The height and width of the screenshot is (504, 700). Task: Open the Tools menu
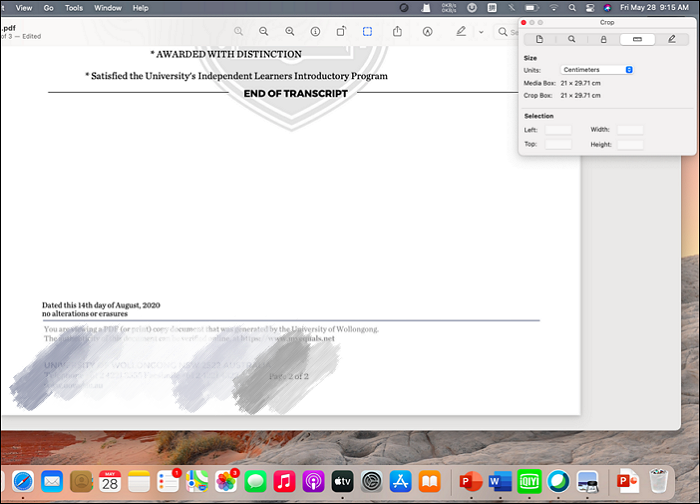tap(74, 7)
